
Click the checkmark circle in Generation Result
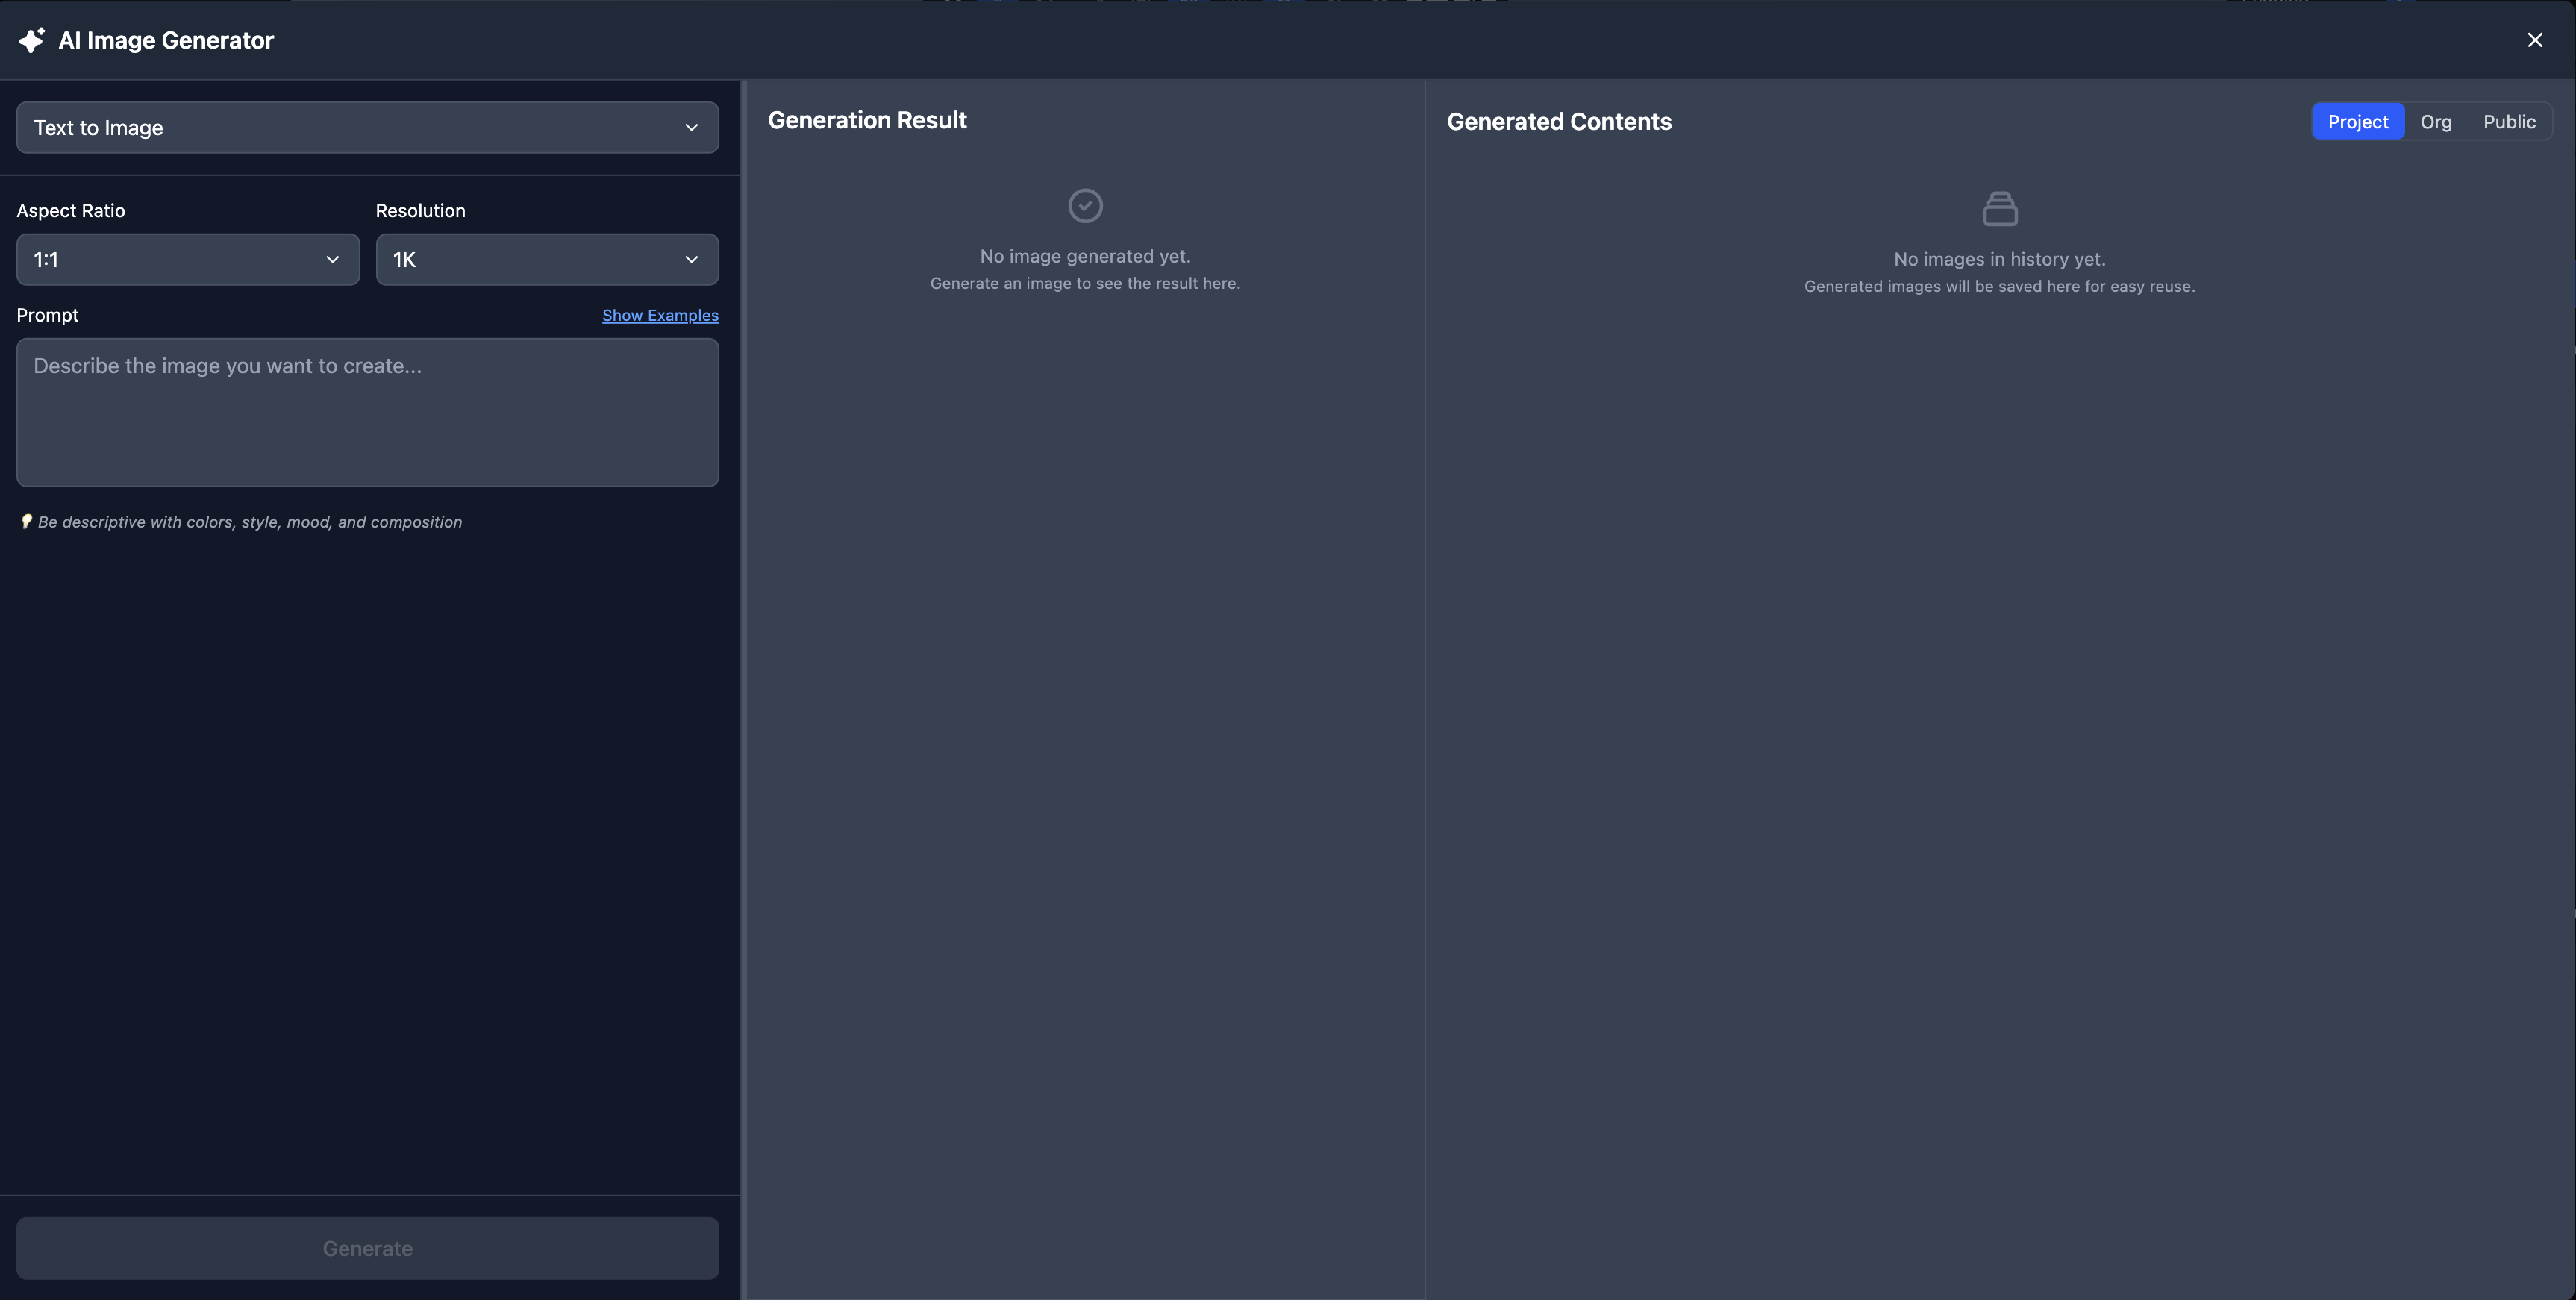[x=1085, y=206]
